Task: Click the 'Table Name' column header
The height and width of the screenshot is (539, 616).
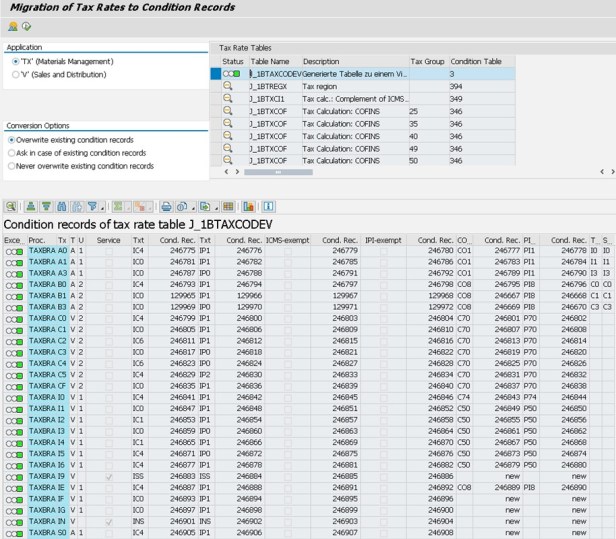Action: click(x=270, y=61)
